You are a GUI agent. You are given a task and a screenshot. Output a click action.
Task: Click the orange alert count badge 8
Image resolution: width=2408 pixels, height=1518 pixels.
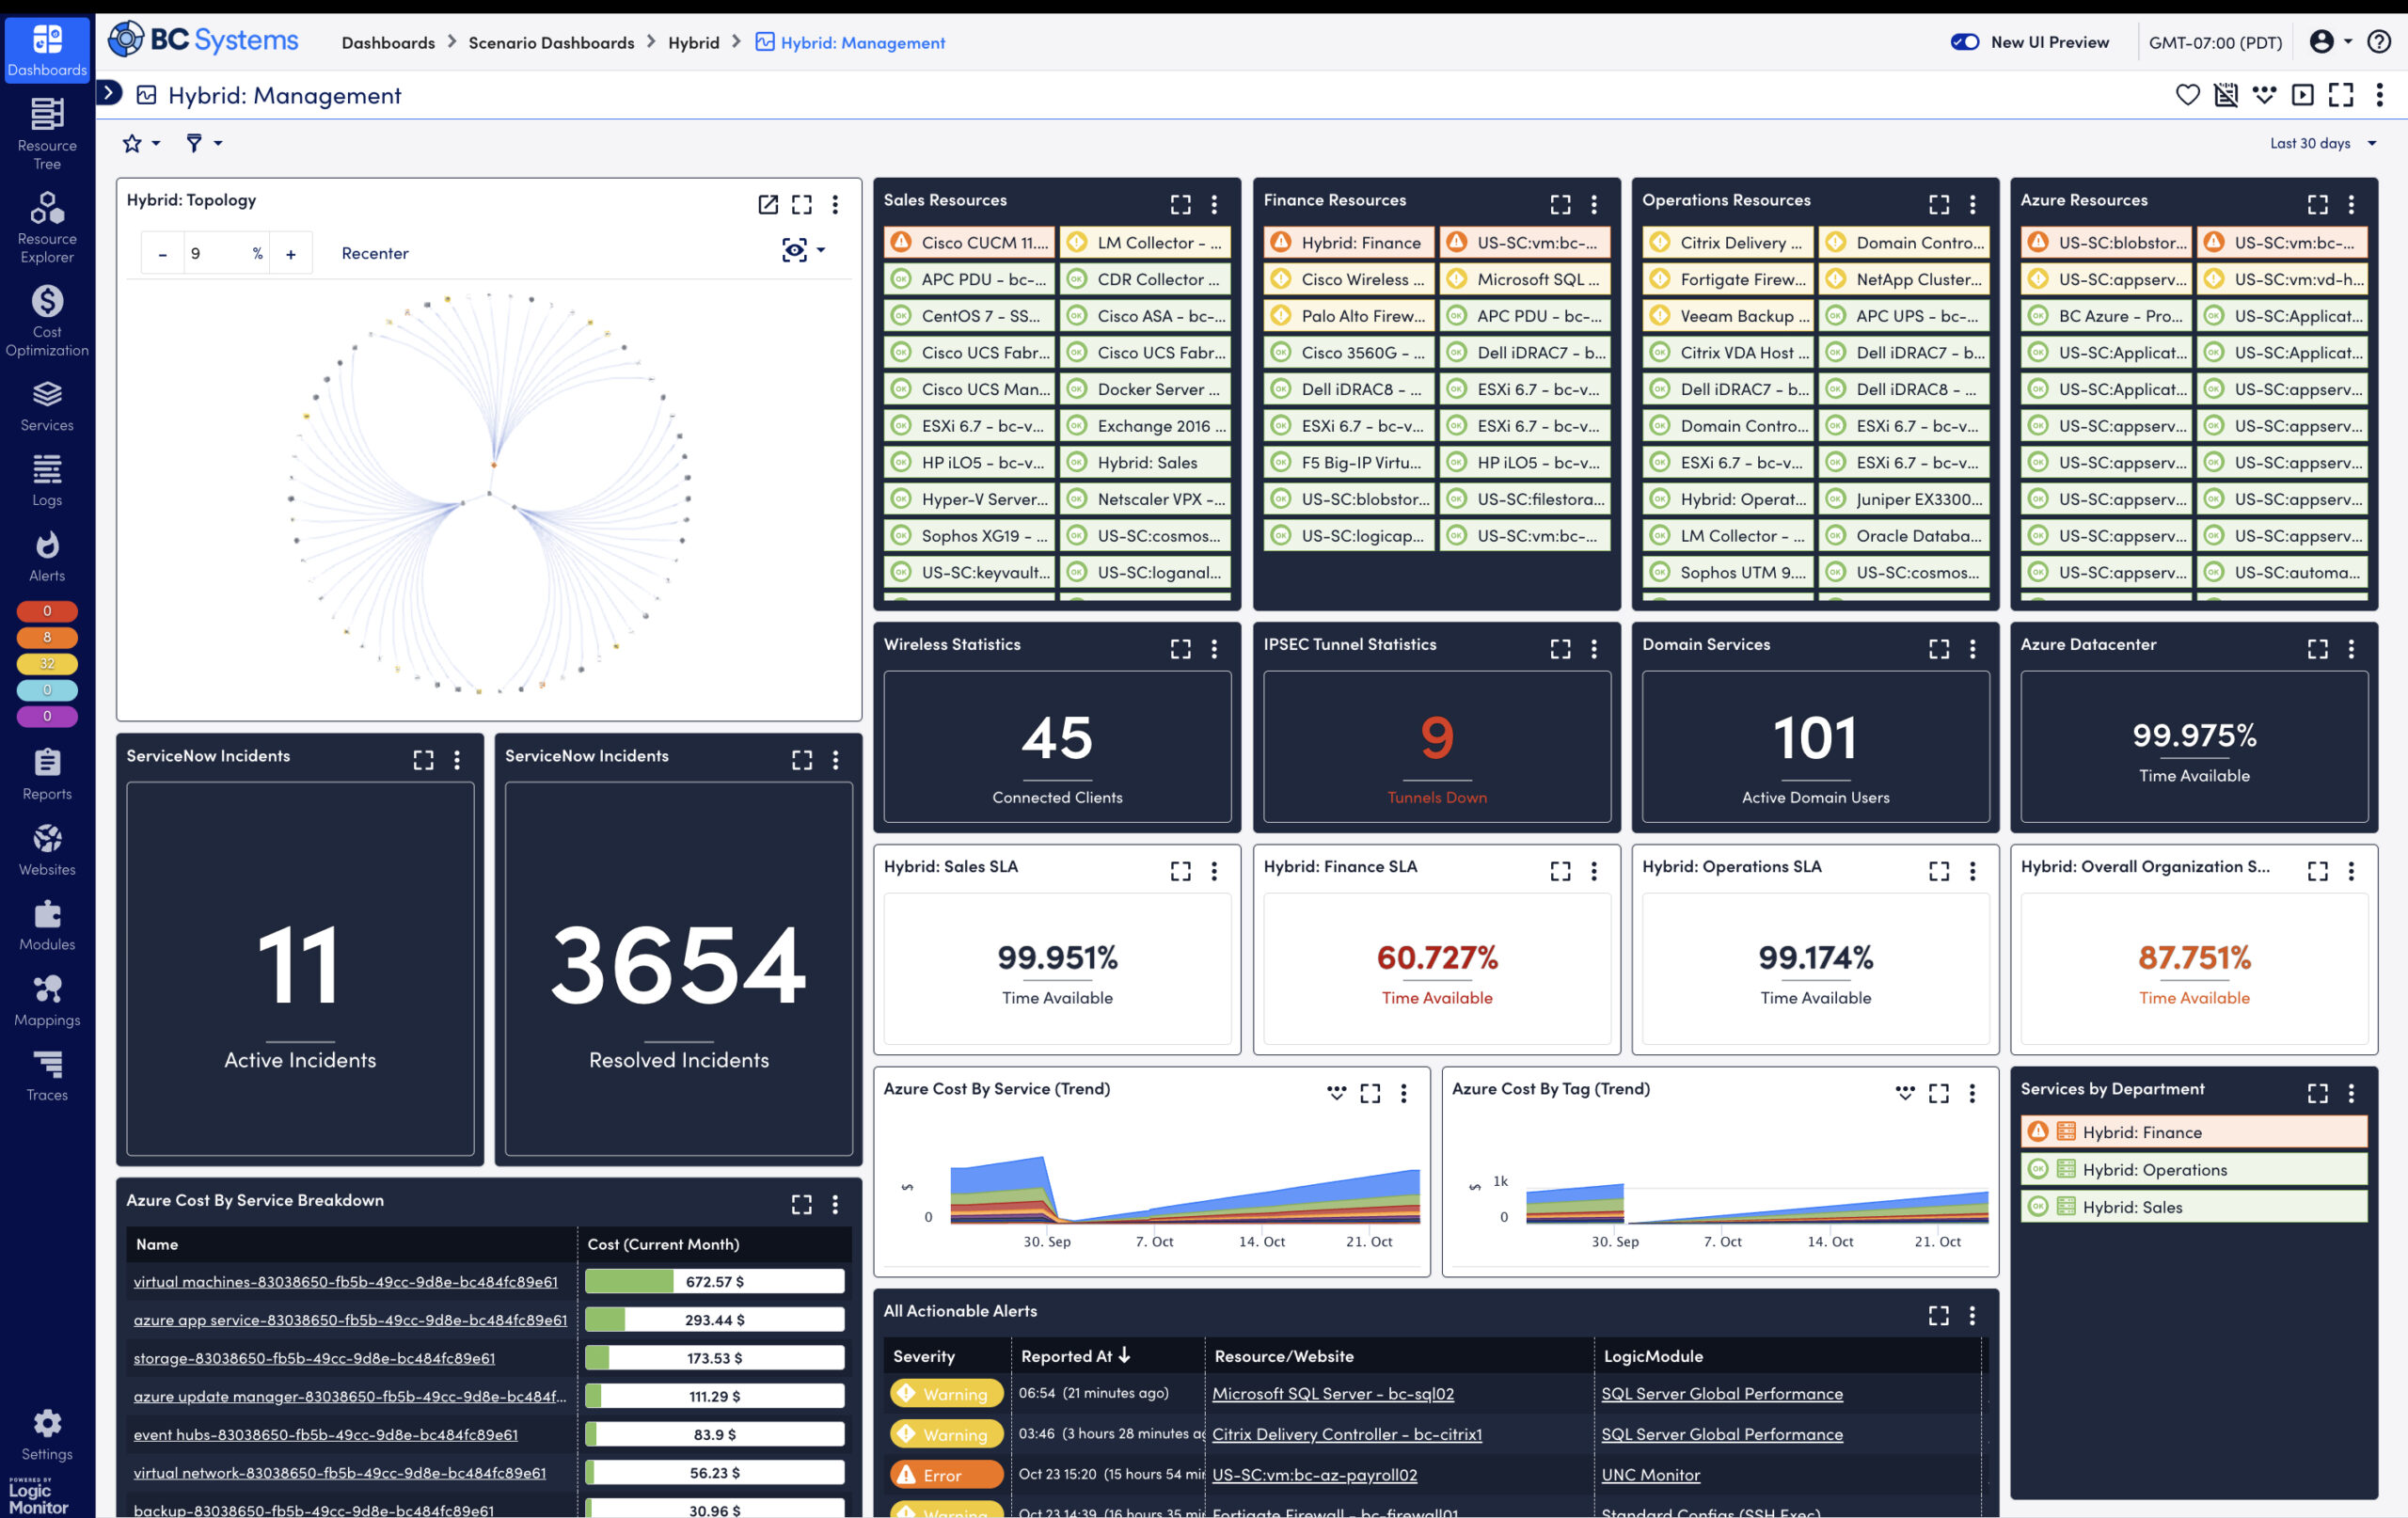47,637
